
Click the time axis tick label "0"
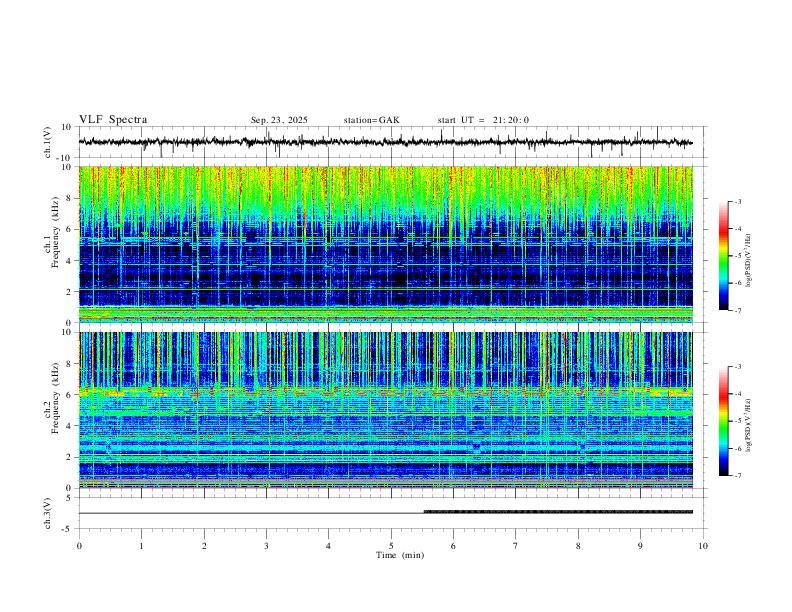click(x=79, y=546)
